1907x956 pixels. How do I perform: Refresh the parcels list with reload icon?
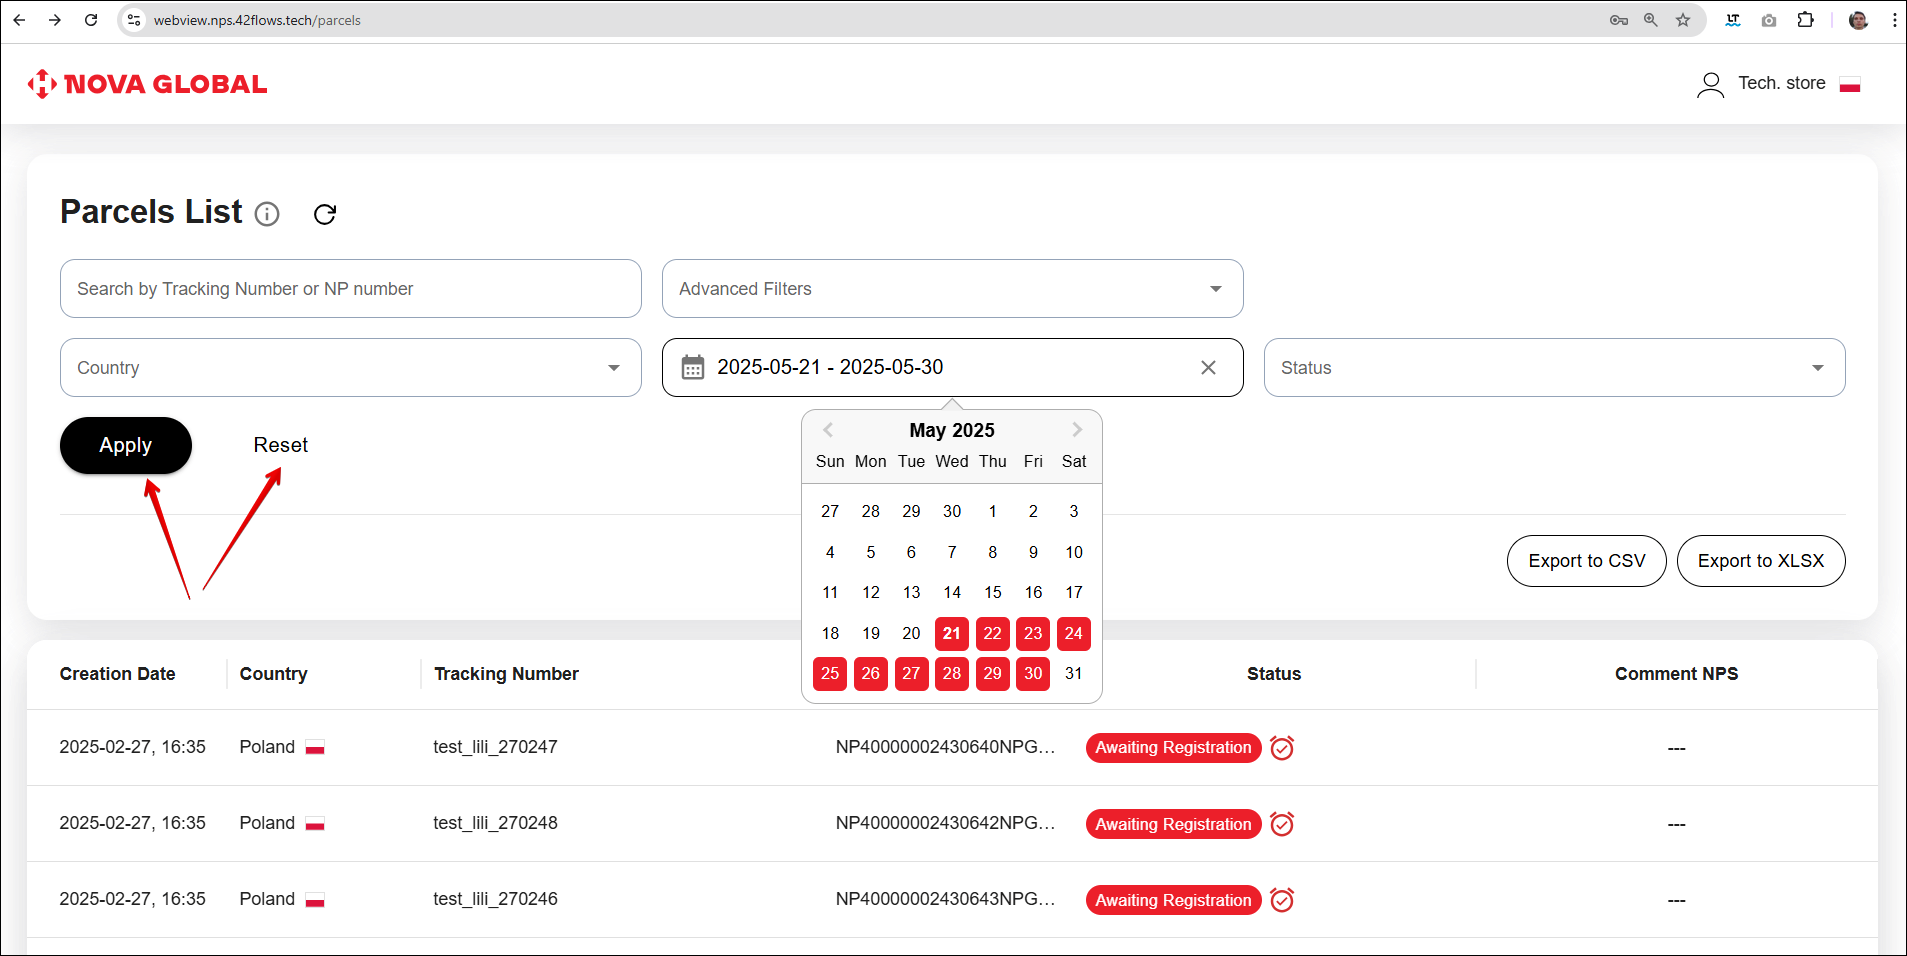325,214
